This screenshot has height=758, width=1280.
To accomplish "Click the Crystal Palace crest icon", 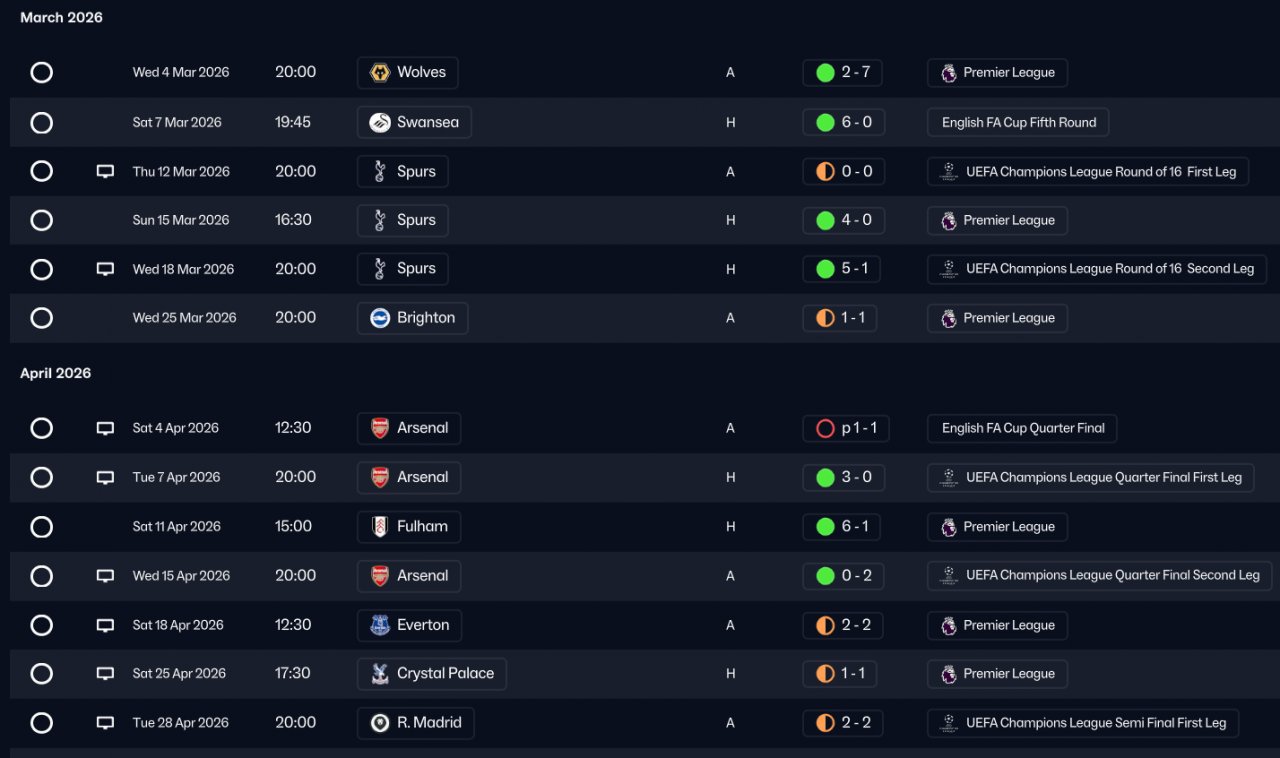I will click(380, 673).
